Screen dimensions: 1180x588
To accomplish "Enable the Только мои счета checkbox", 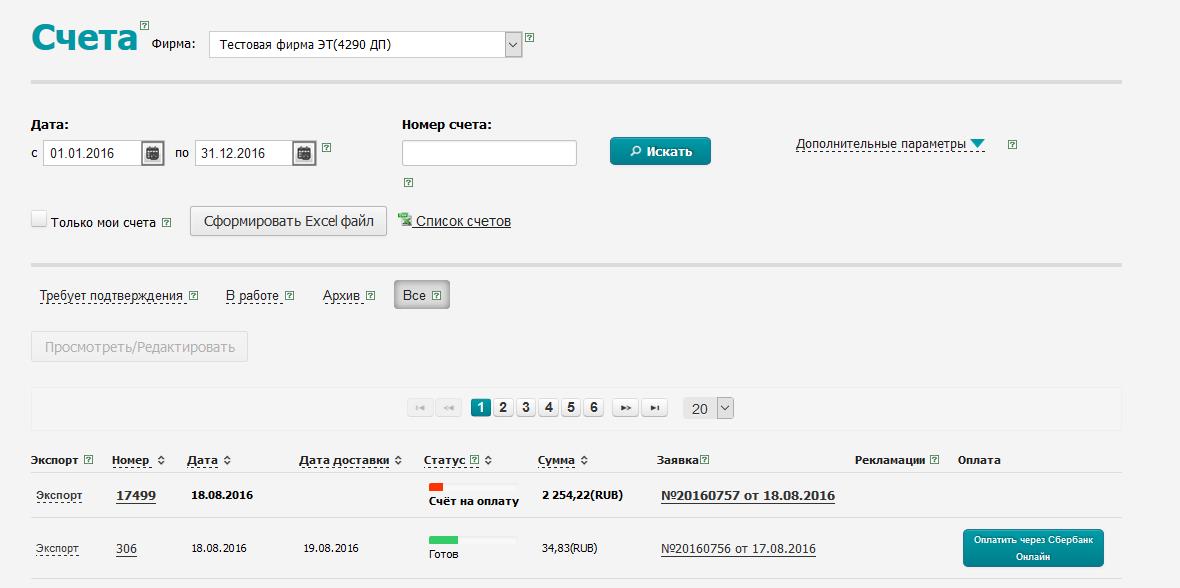I will click(39, 220).
